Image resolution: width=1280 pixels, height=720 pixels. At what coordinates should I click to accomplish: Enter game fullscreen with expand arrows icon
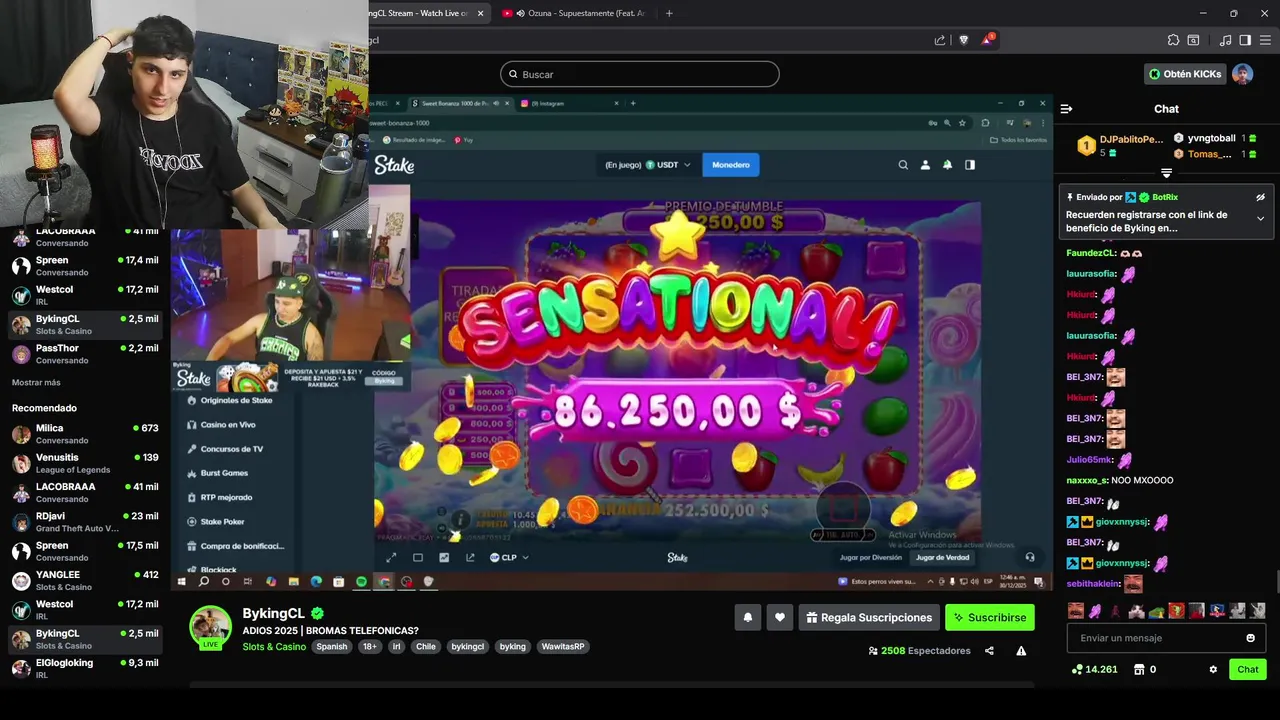(x=392, y=557)
